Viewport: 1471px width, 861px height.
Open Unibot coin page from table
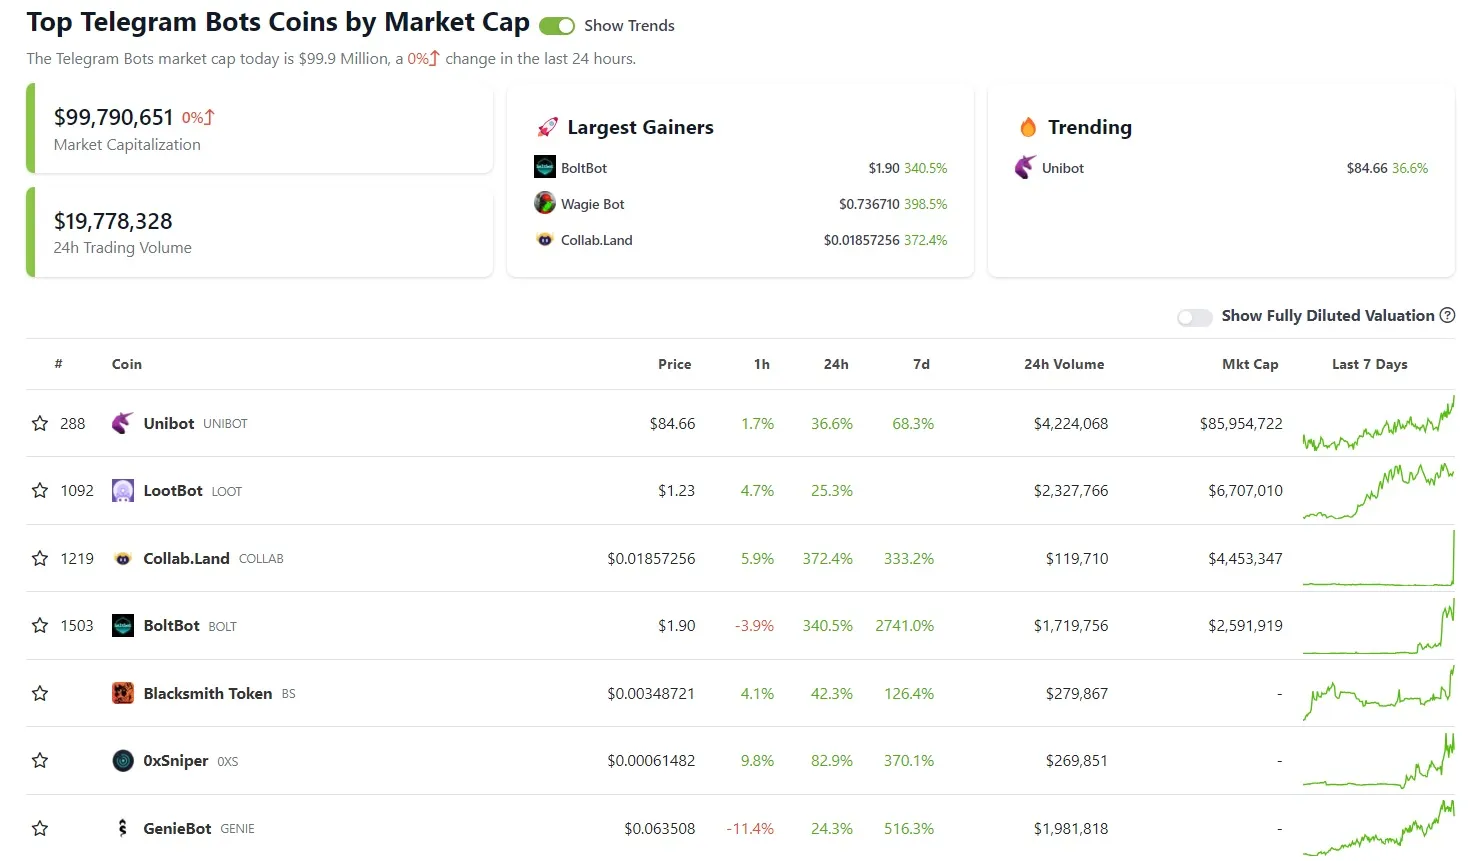[169, 424]
